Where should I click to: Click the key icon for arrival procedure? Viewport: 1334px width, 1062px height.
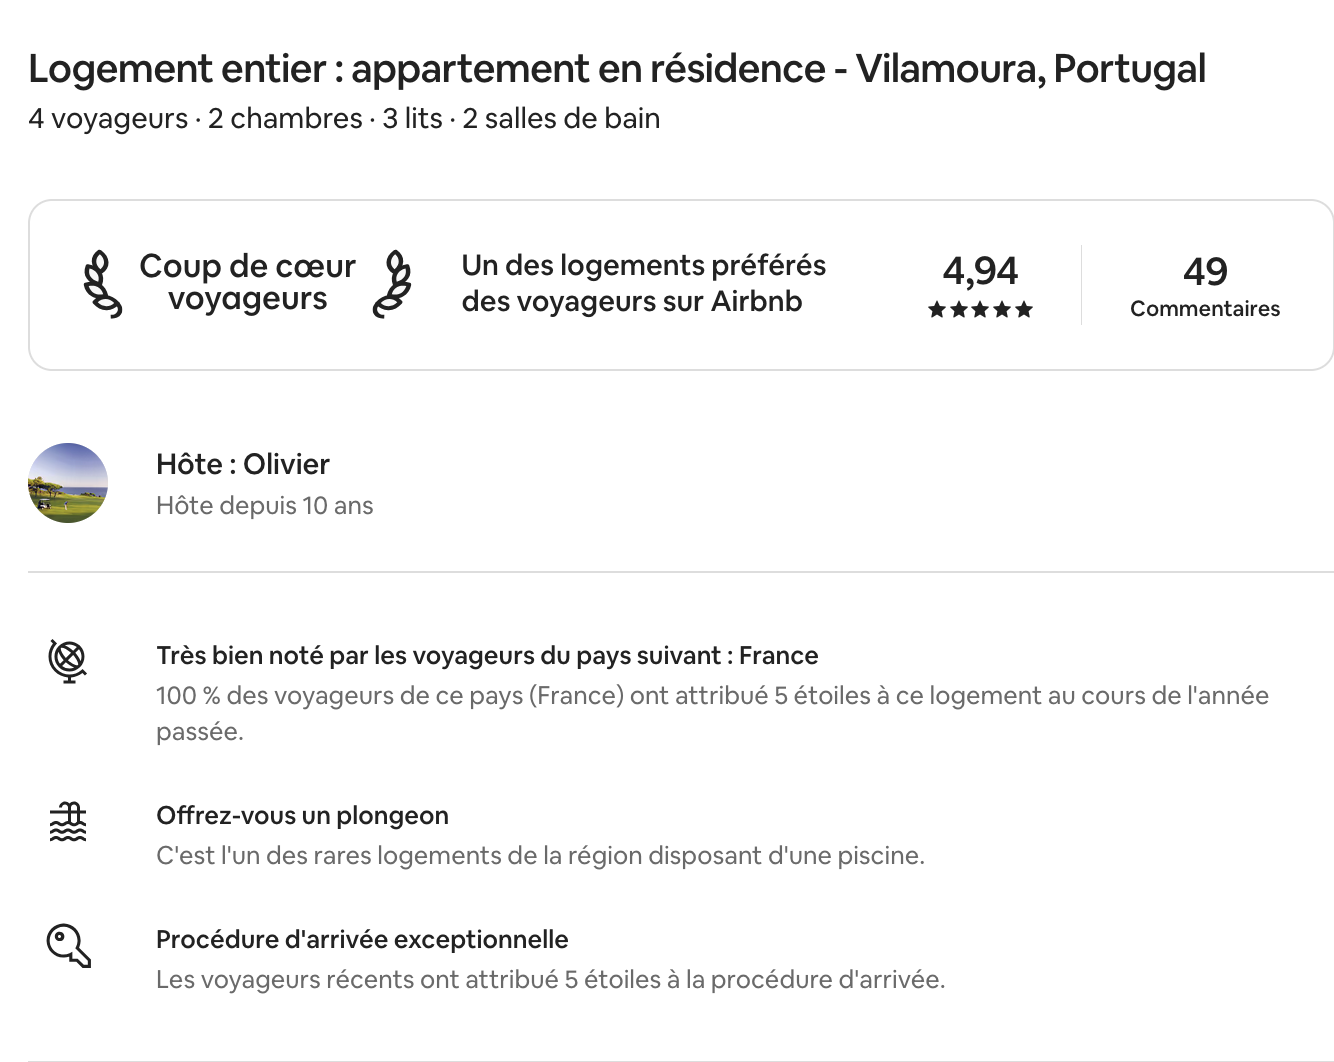68,946
